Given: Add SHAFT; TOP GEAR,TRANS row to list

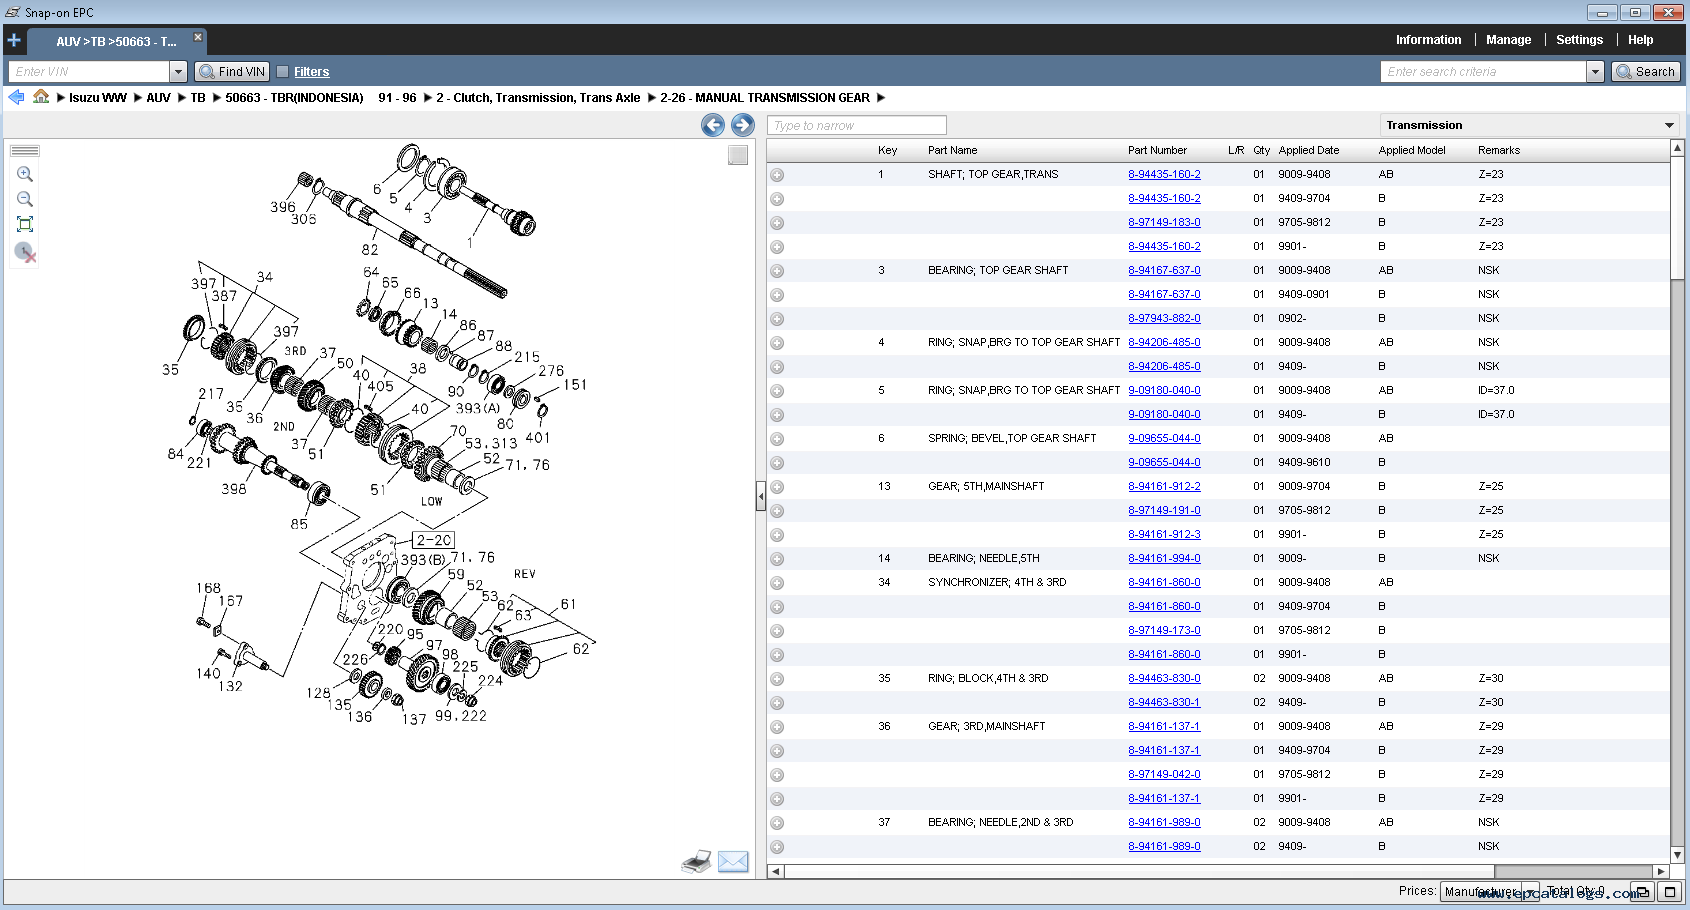Looking at the screenshot, I should (x=777, y=175).
